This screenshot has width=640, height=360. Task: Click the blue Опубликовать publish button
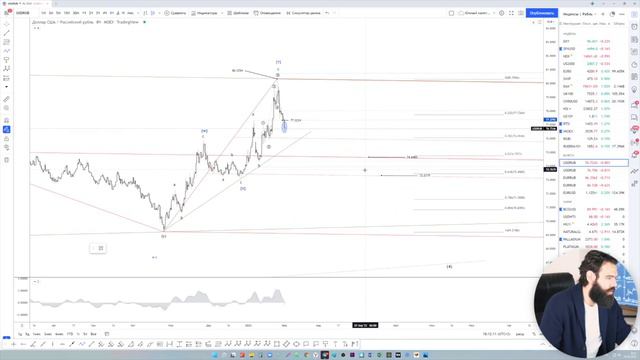tap(542, 13)
